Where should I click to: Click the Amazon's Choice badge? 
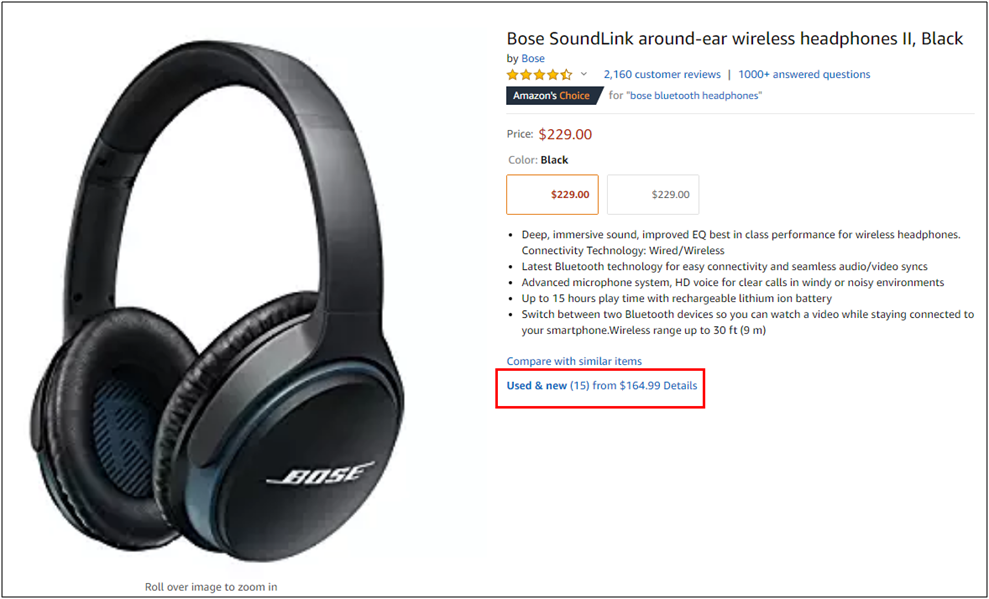pyautogui.click(x=552, y=96)
